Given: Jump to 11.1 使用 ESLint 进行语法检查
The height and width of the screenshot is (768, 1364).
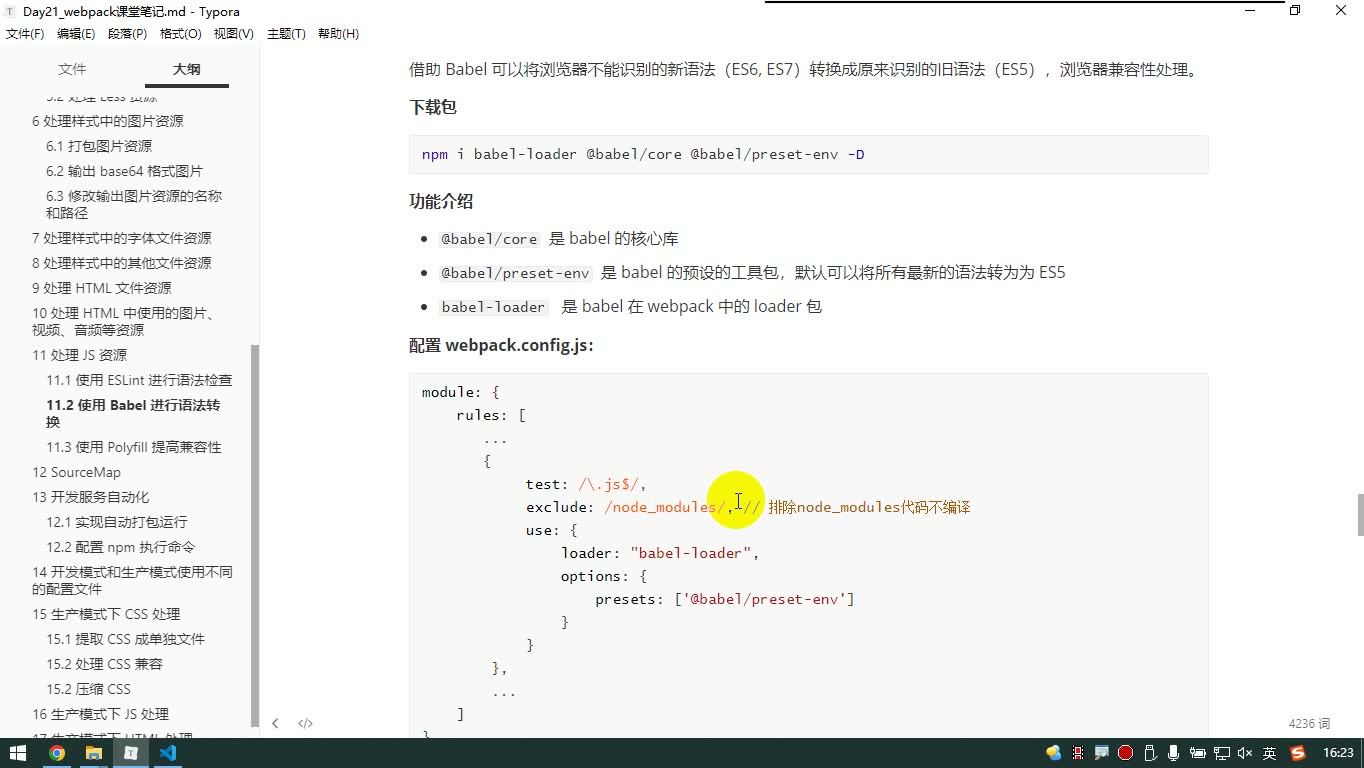Looking at the screenshot, I should [139, 380].
